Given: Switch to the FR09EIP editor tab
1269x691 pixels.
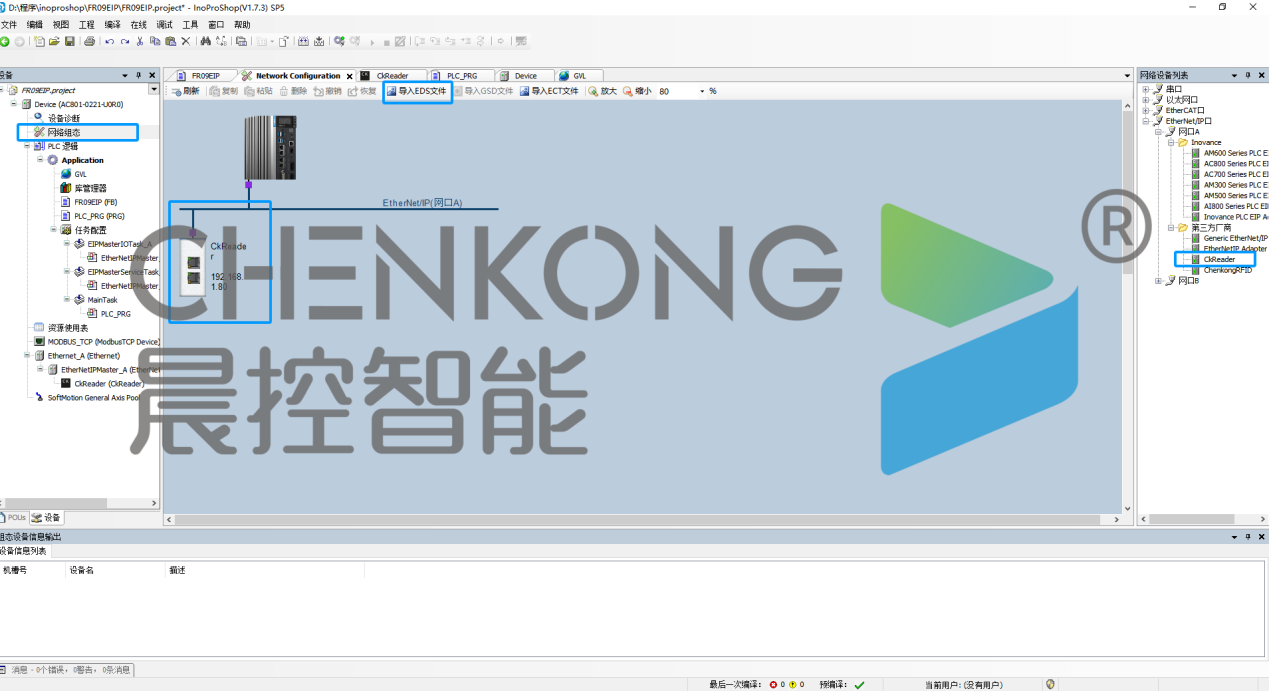Looking at the screenshot, I should point(204,76).
